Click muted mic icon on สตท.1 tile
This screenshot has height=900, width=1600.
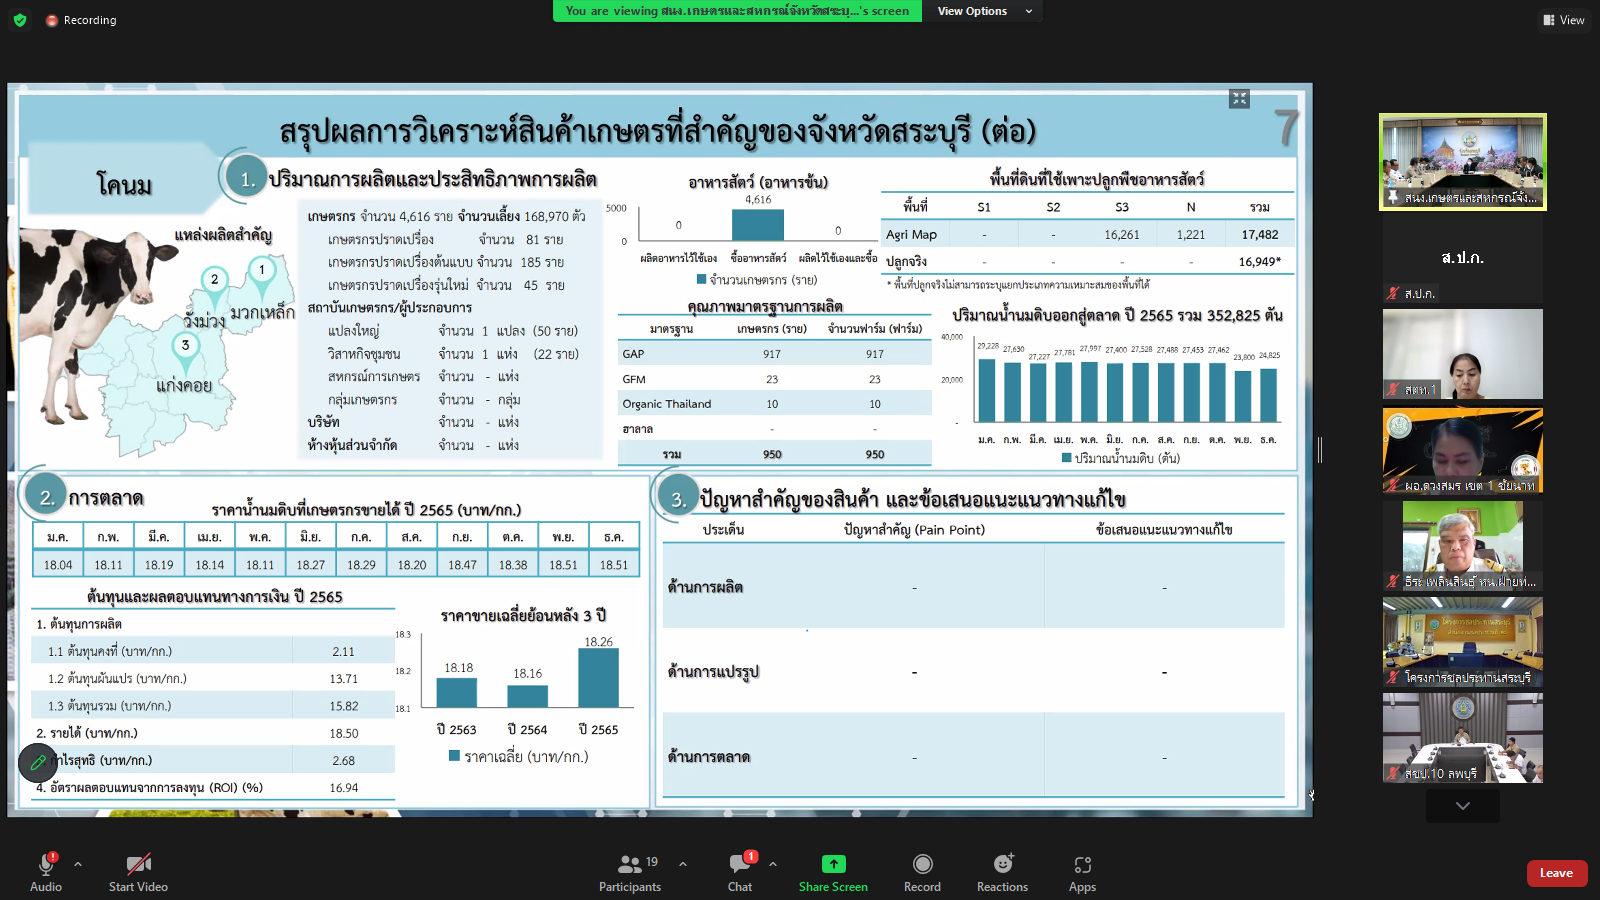pos(1393,389)
